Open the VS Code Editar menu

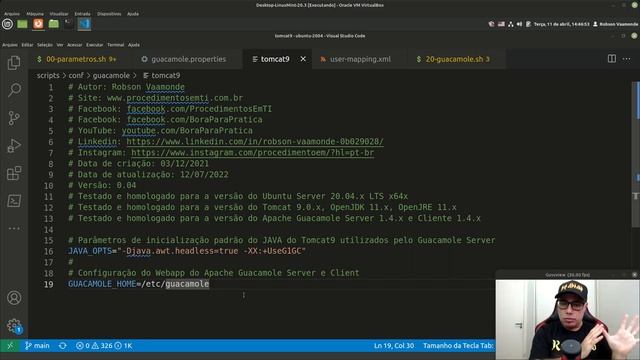27,45
